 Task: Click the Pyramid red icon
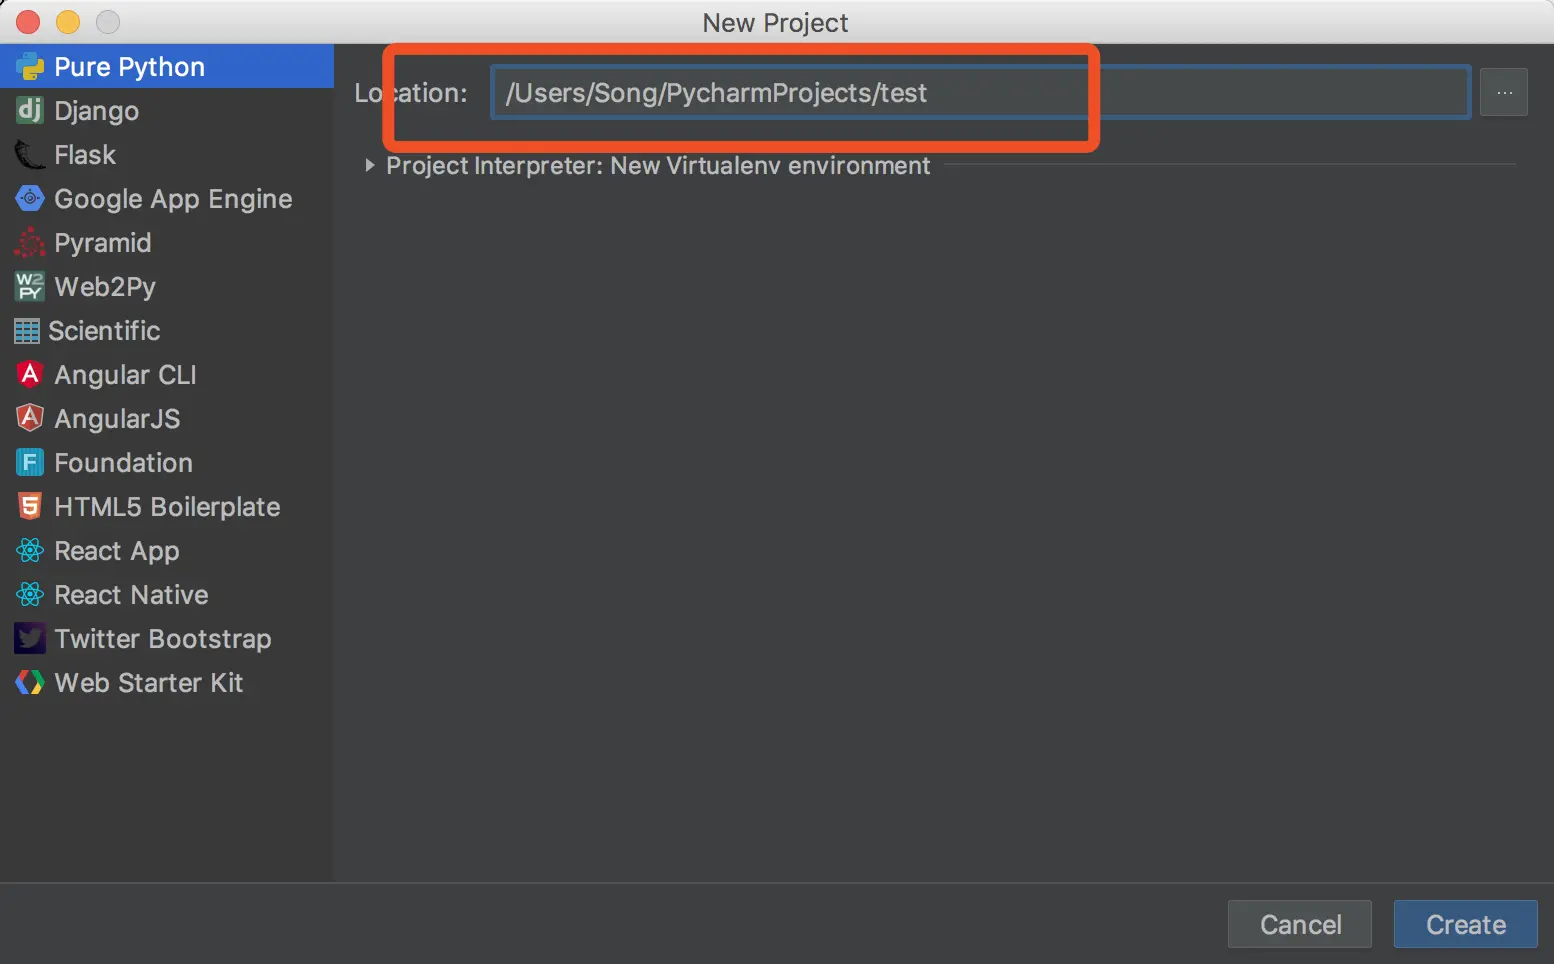[x=30, y=242]
